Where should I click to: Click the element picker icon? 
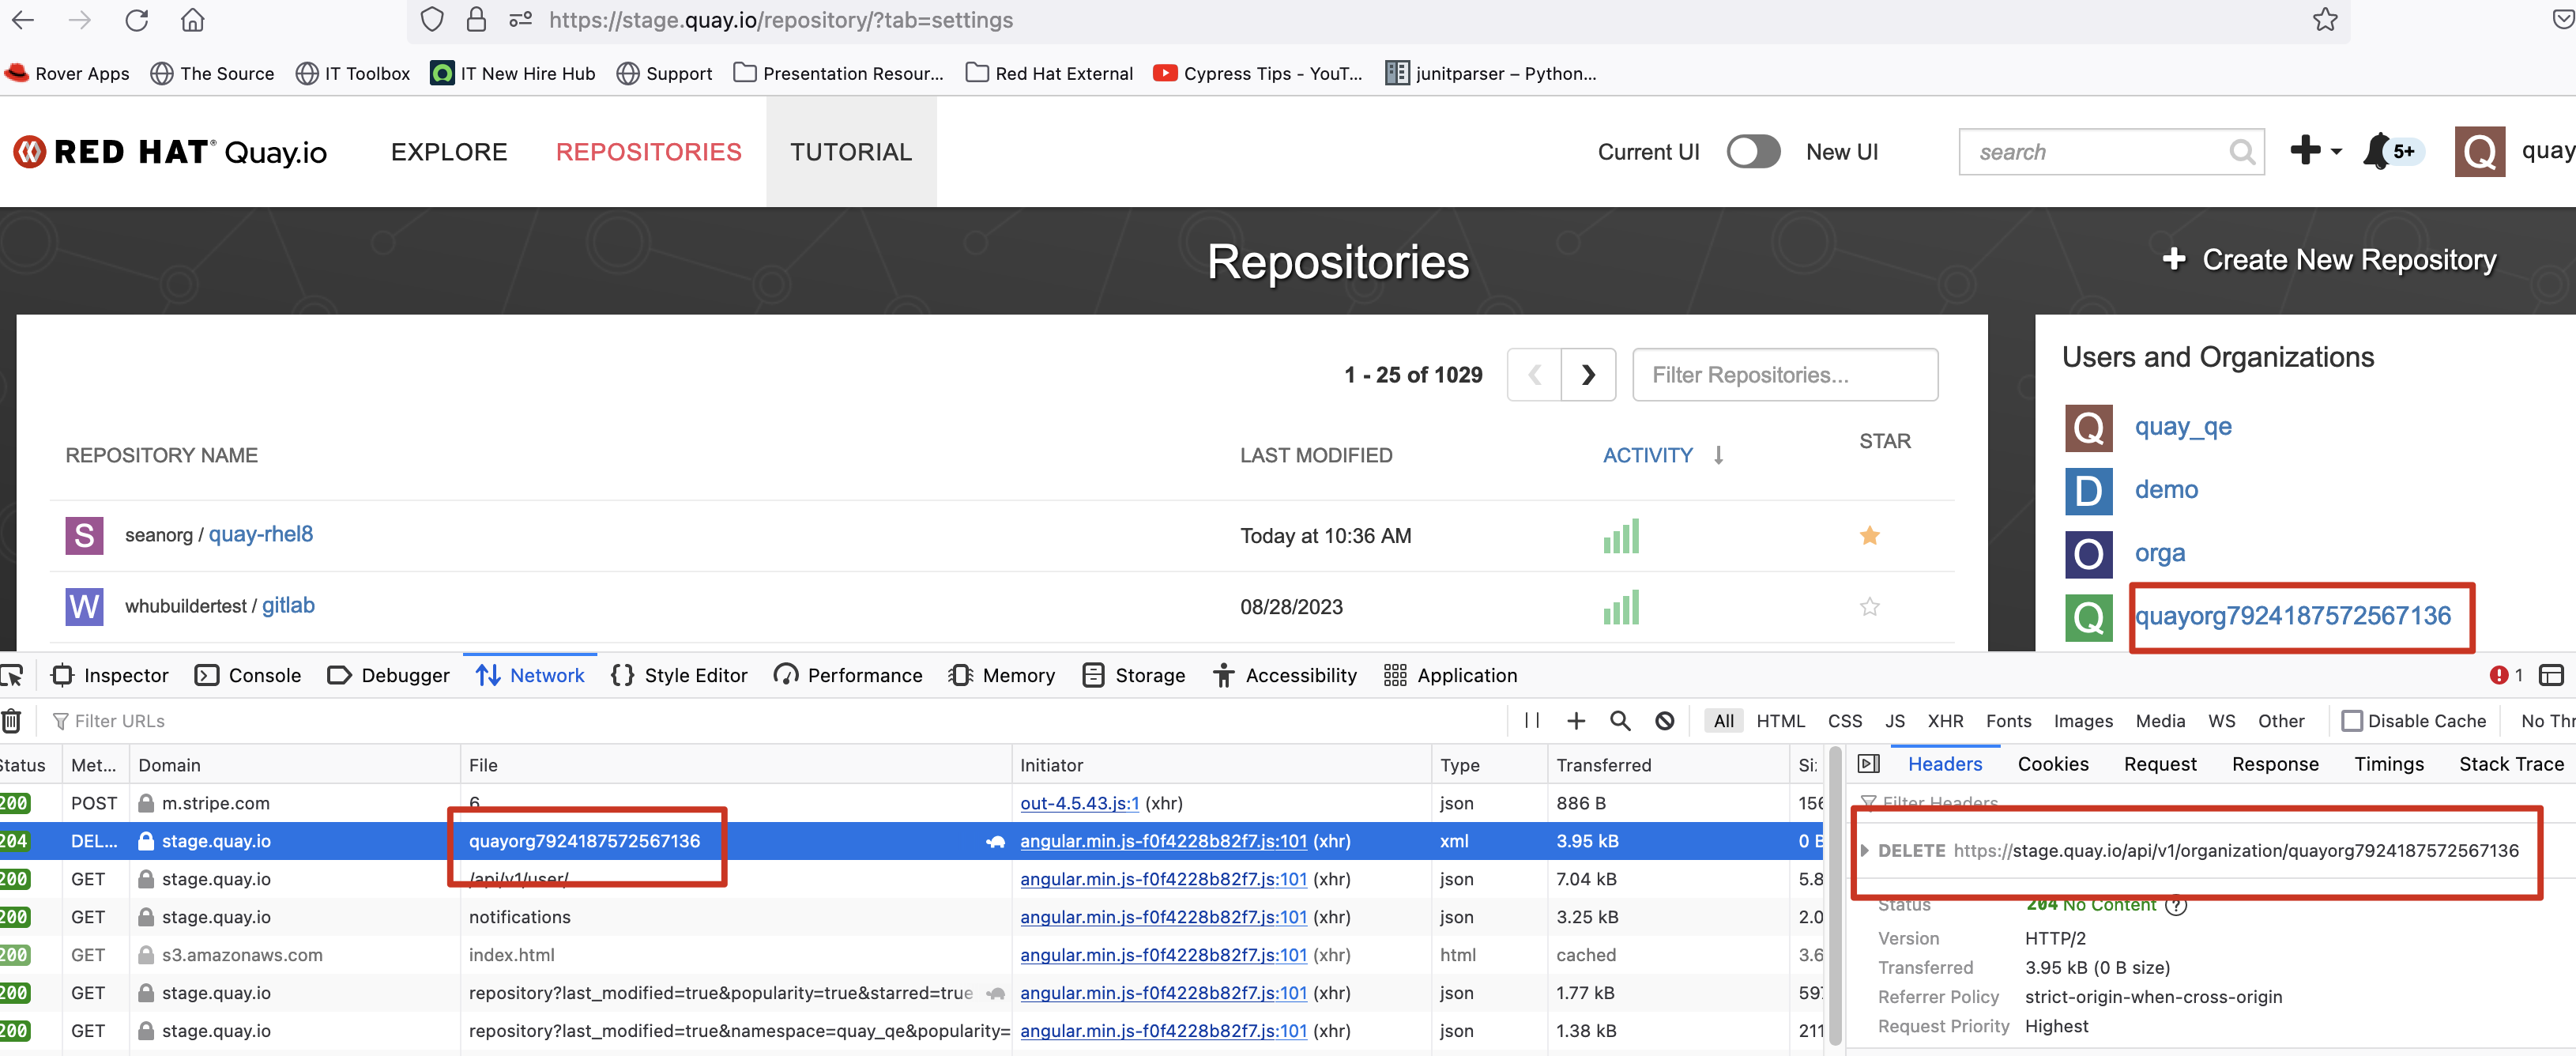point(12,676)
